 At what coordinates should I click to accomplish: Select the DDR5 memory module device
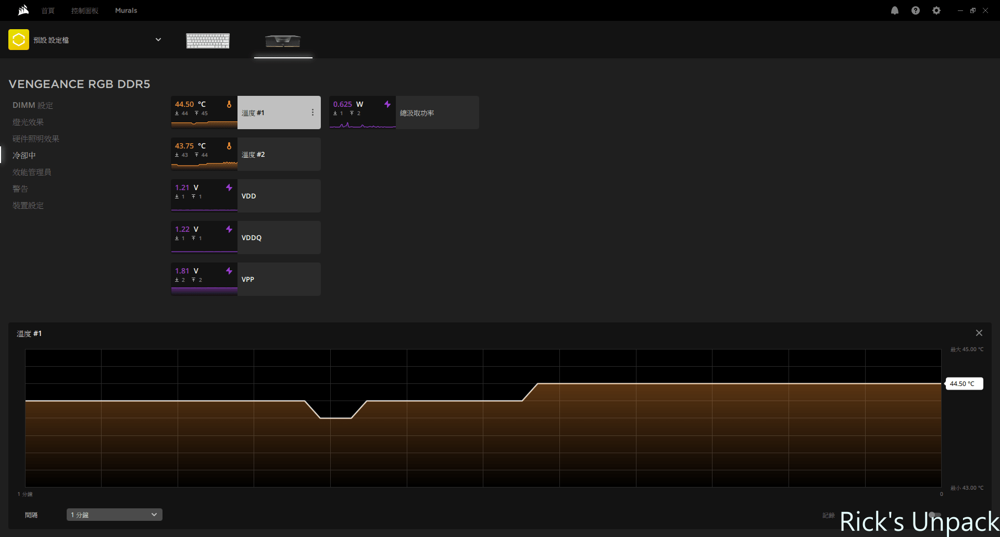(x=283, y=41)
